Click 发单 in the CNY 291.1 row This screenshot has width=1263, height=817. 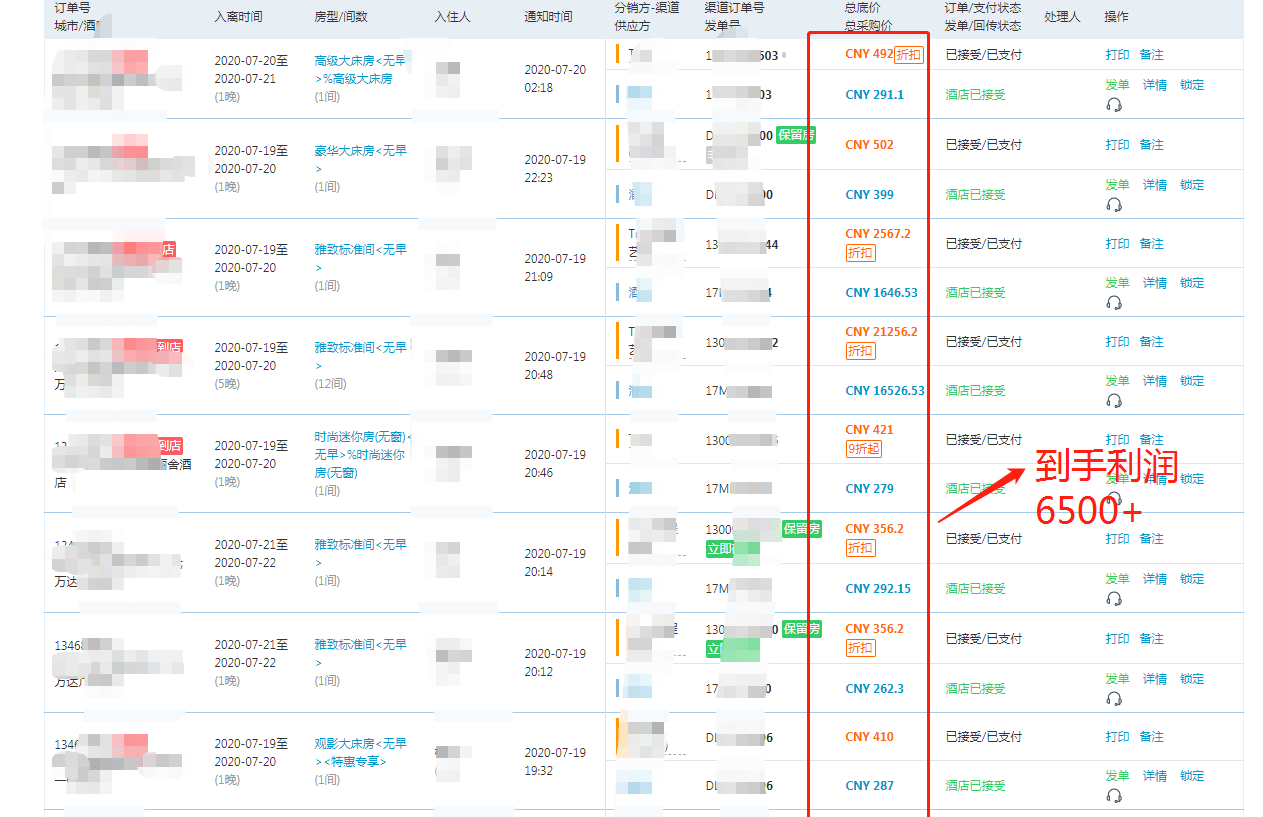1117,85
